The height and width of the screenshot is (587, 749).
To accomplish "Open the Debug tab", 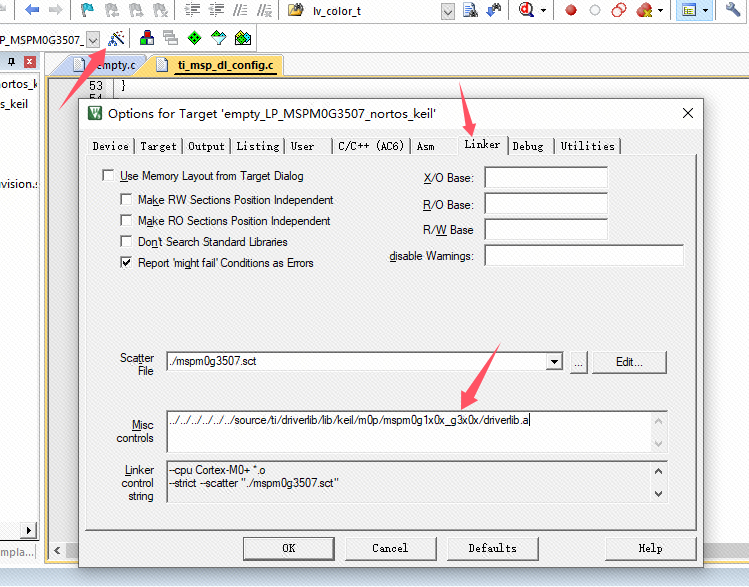I will 528,146.
